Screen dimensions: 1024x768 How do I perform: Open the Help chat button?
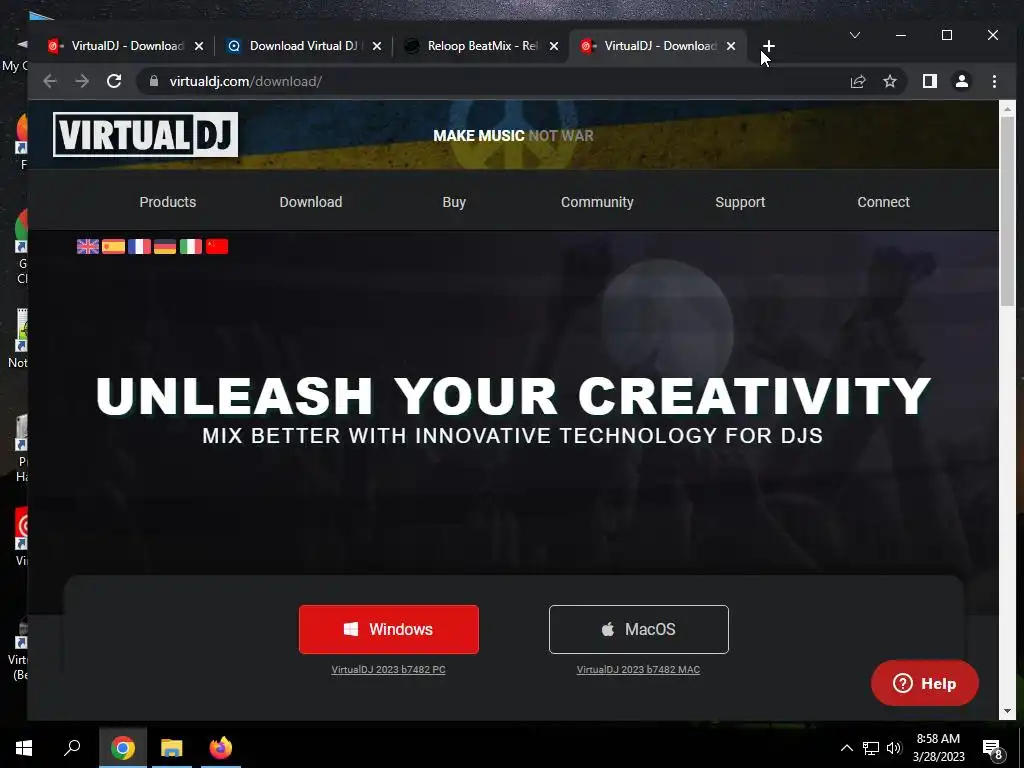pos(925,683)
